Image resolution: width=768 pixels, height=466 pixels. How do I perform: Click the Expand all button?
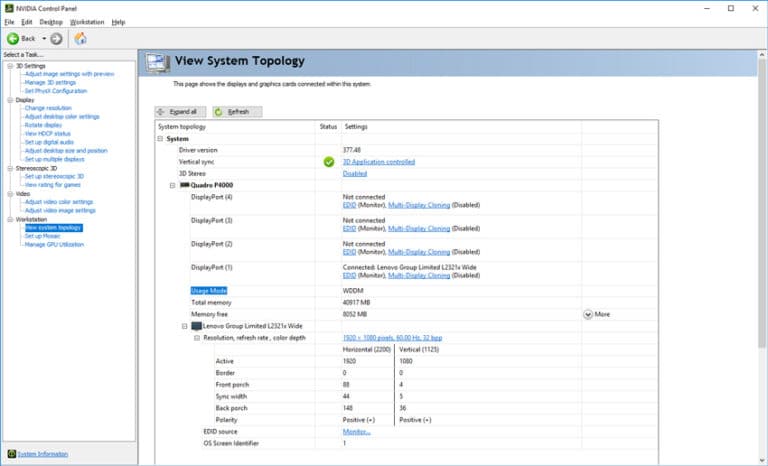click(x=180, y=112)
